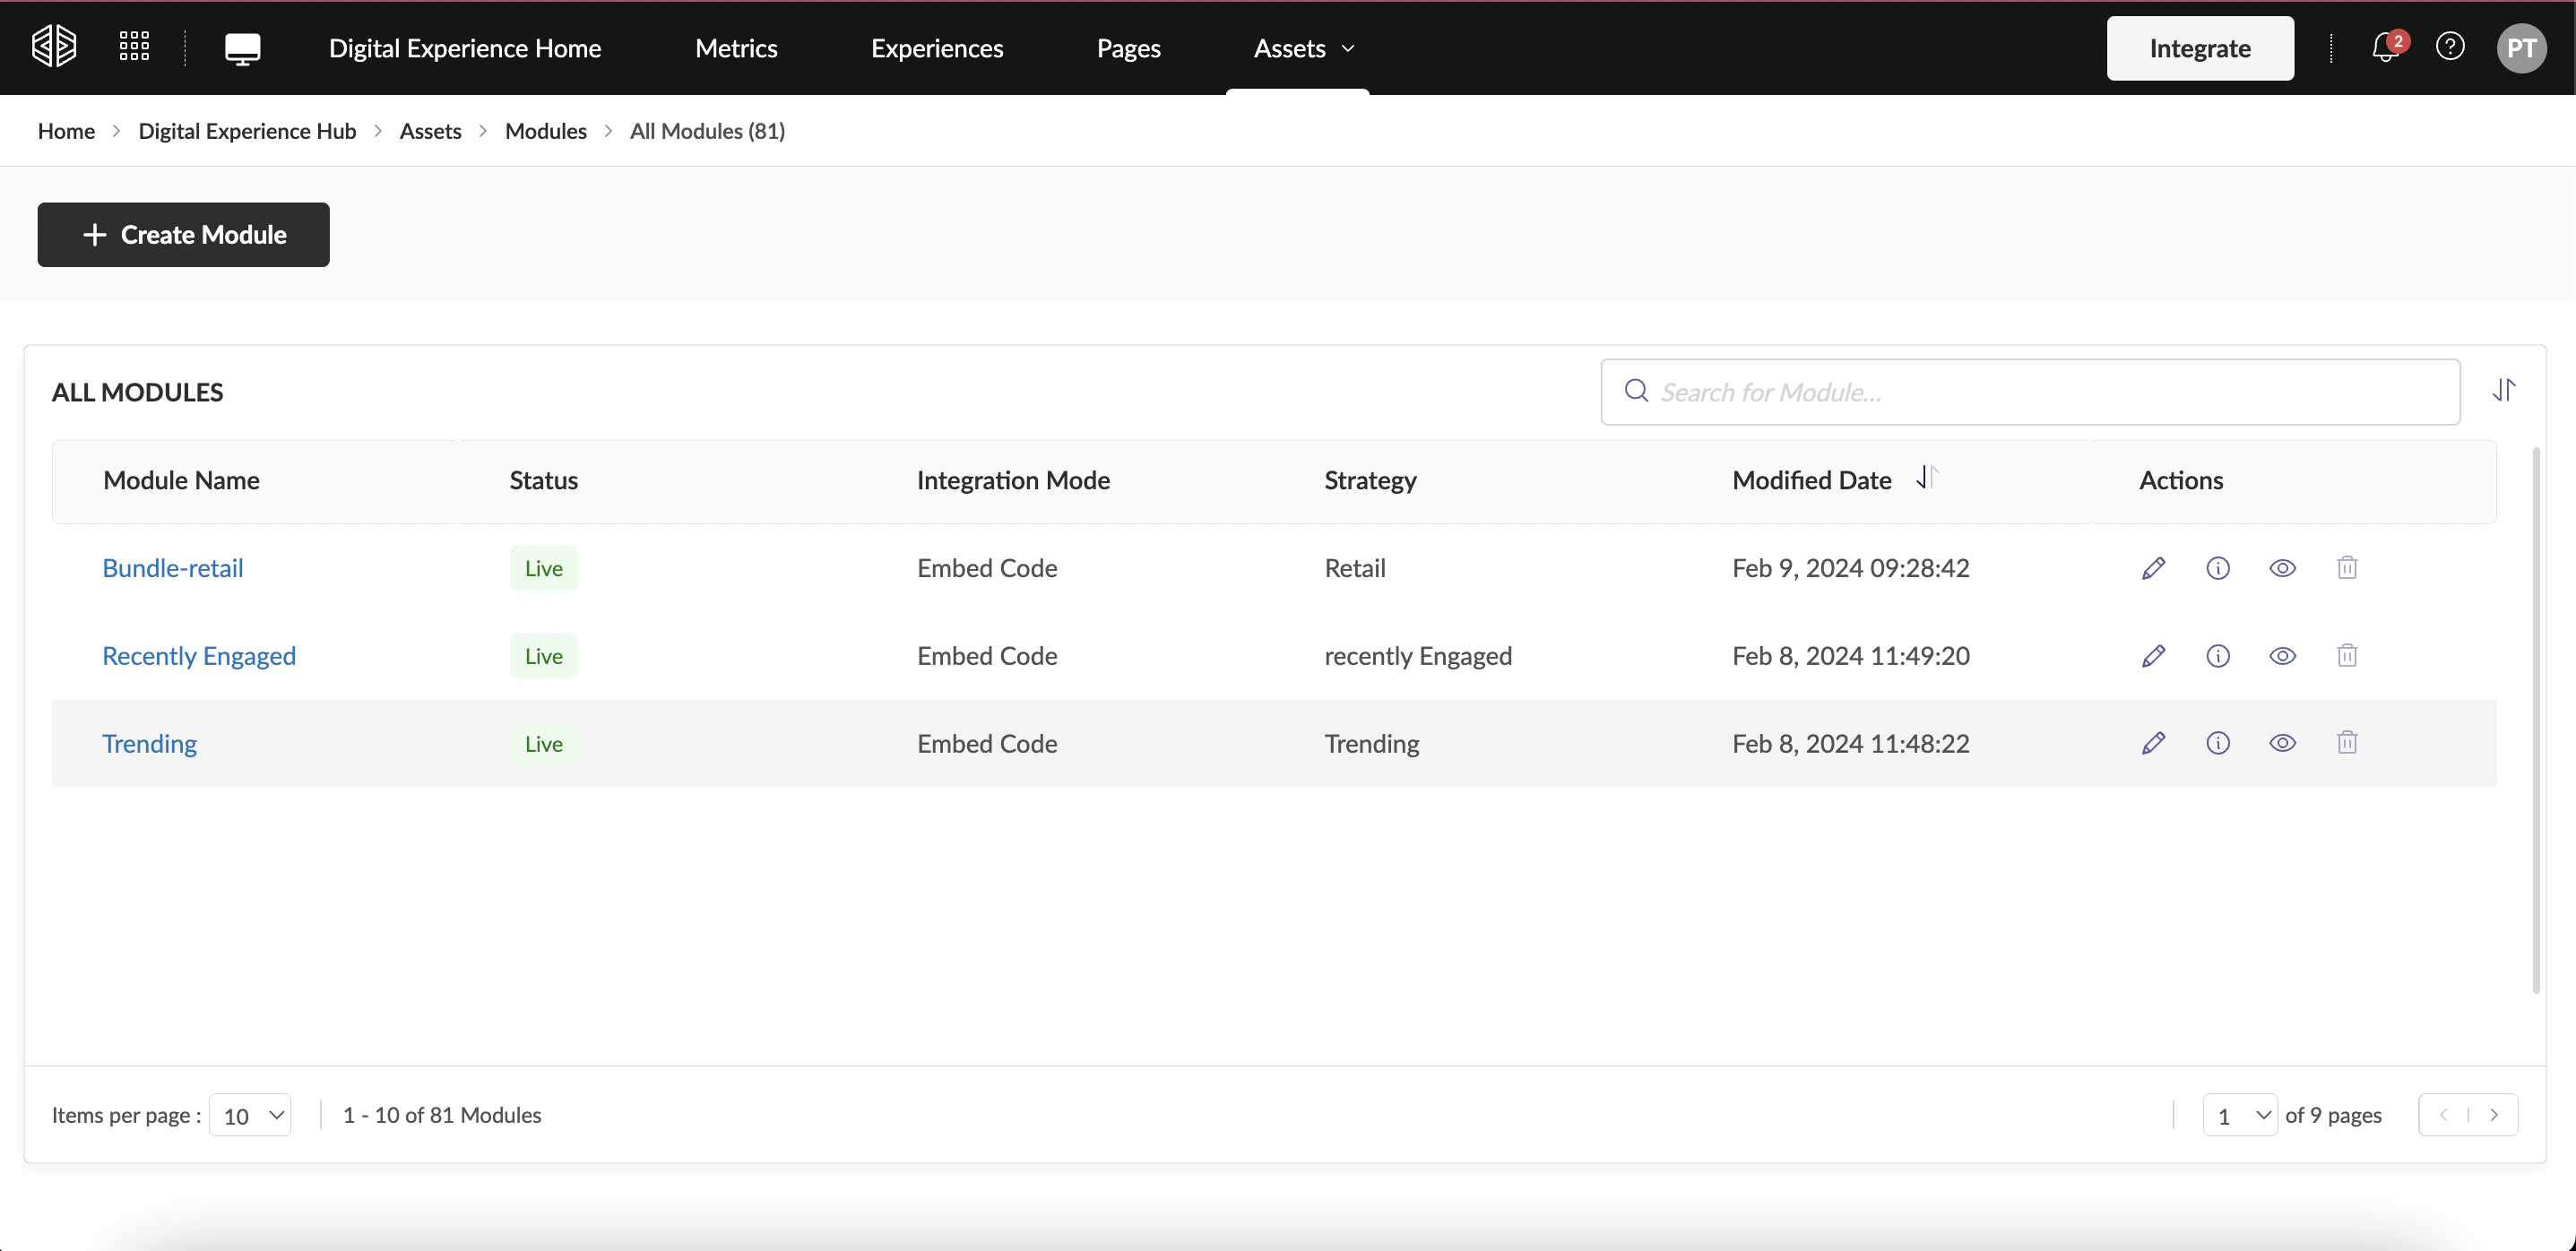The width and height of the screenshot is (2576, 1251).
Task: Click the monitor icon in top bar
Action: (242, 48)
